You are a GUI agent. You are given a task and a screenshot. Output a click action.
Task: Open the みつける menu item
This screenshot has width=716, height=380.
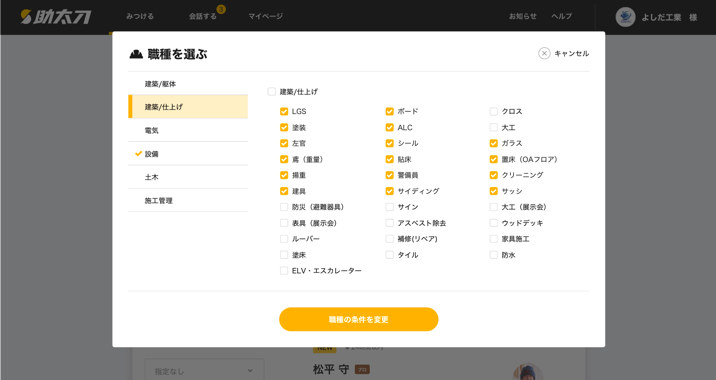point(140,16)
